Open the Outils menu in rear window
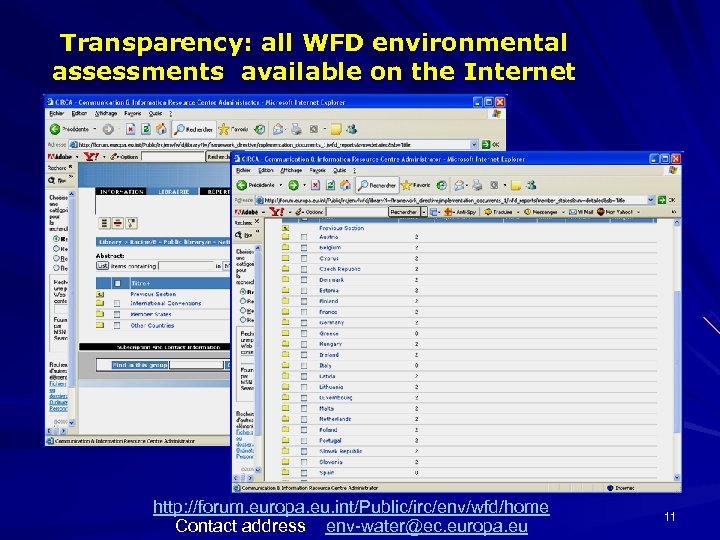This screenshot has width=720, height=540. click(155, 113)
